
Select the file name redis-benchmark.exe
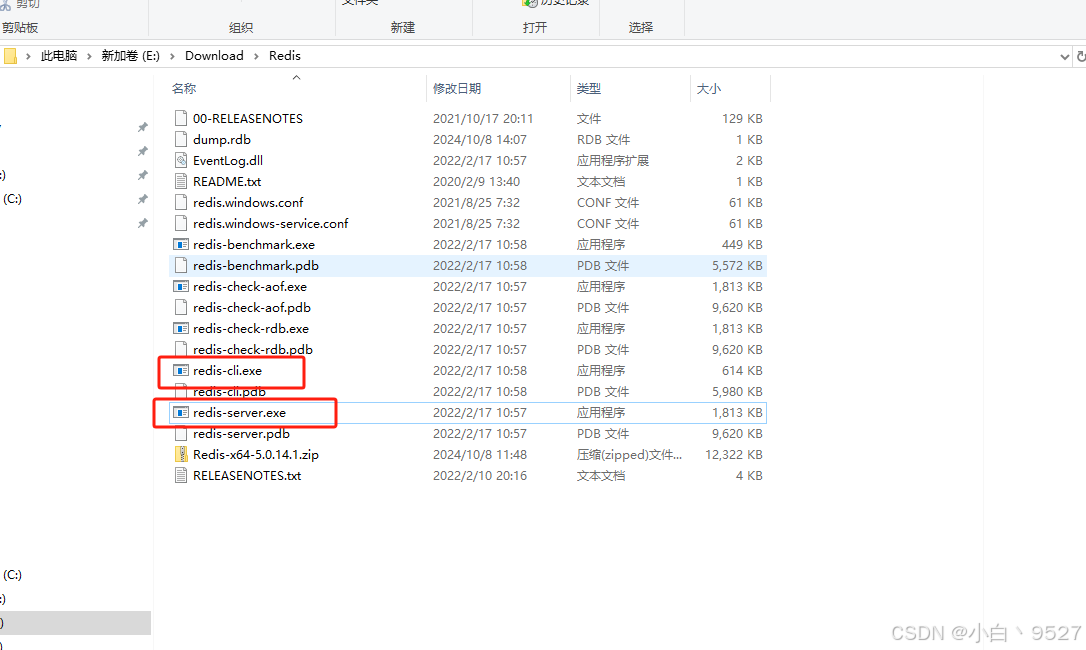click(x=253, y=245)
